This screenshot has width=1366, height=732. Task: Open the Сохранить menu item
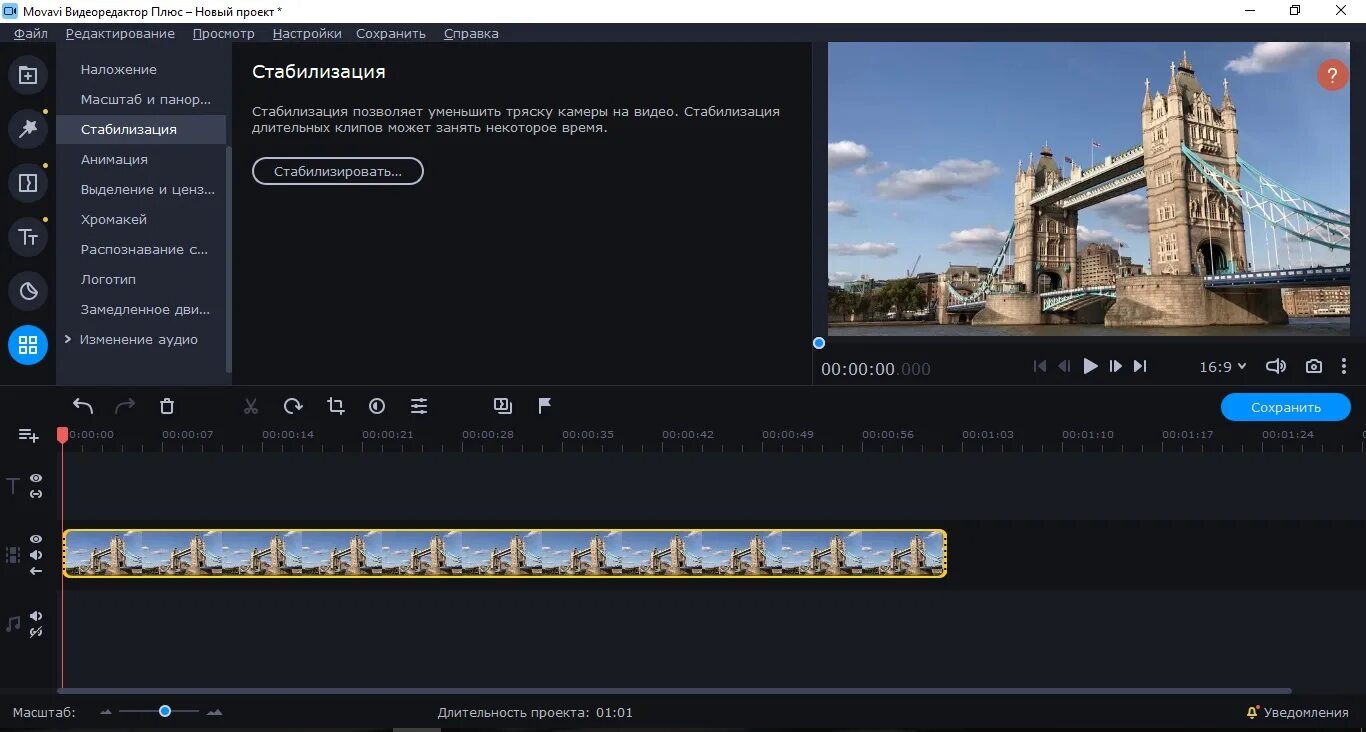(x=391, y=33)
